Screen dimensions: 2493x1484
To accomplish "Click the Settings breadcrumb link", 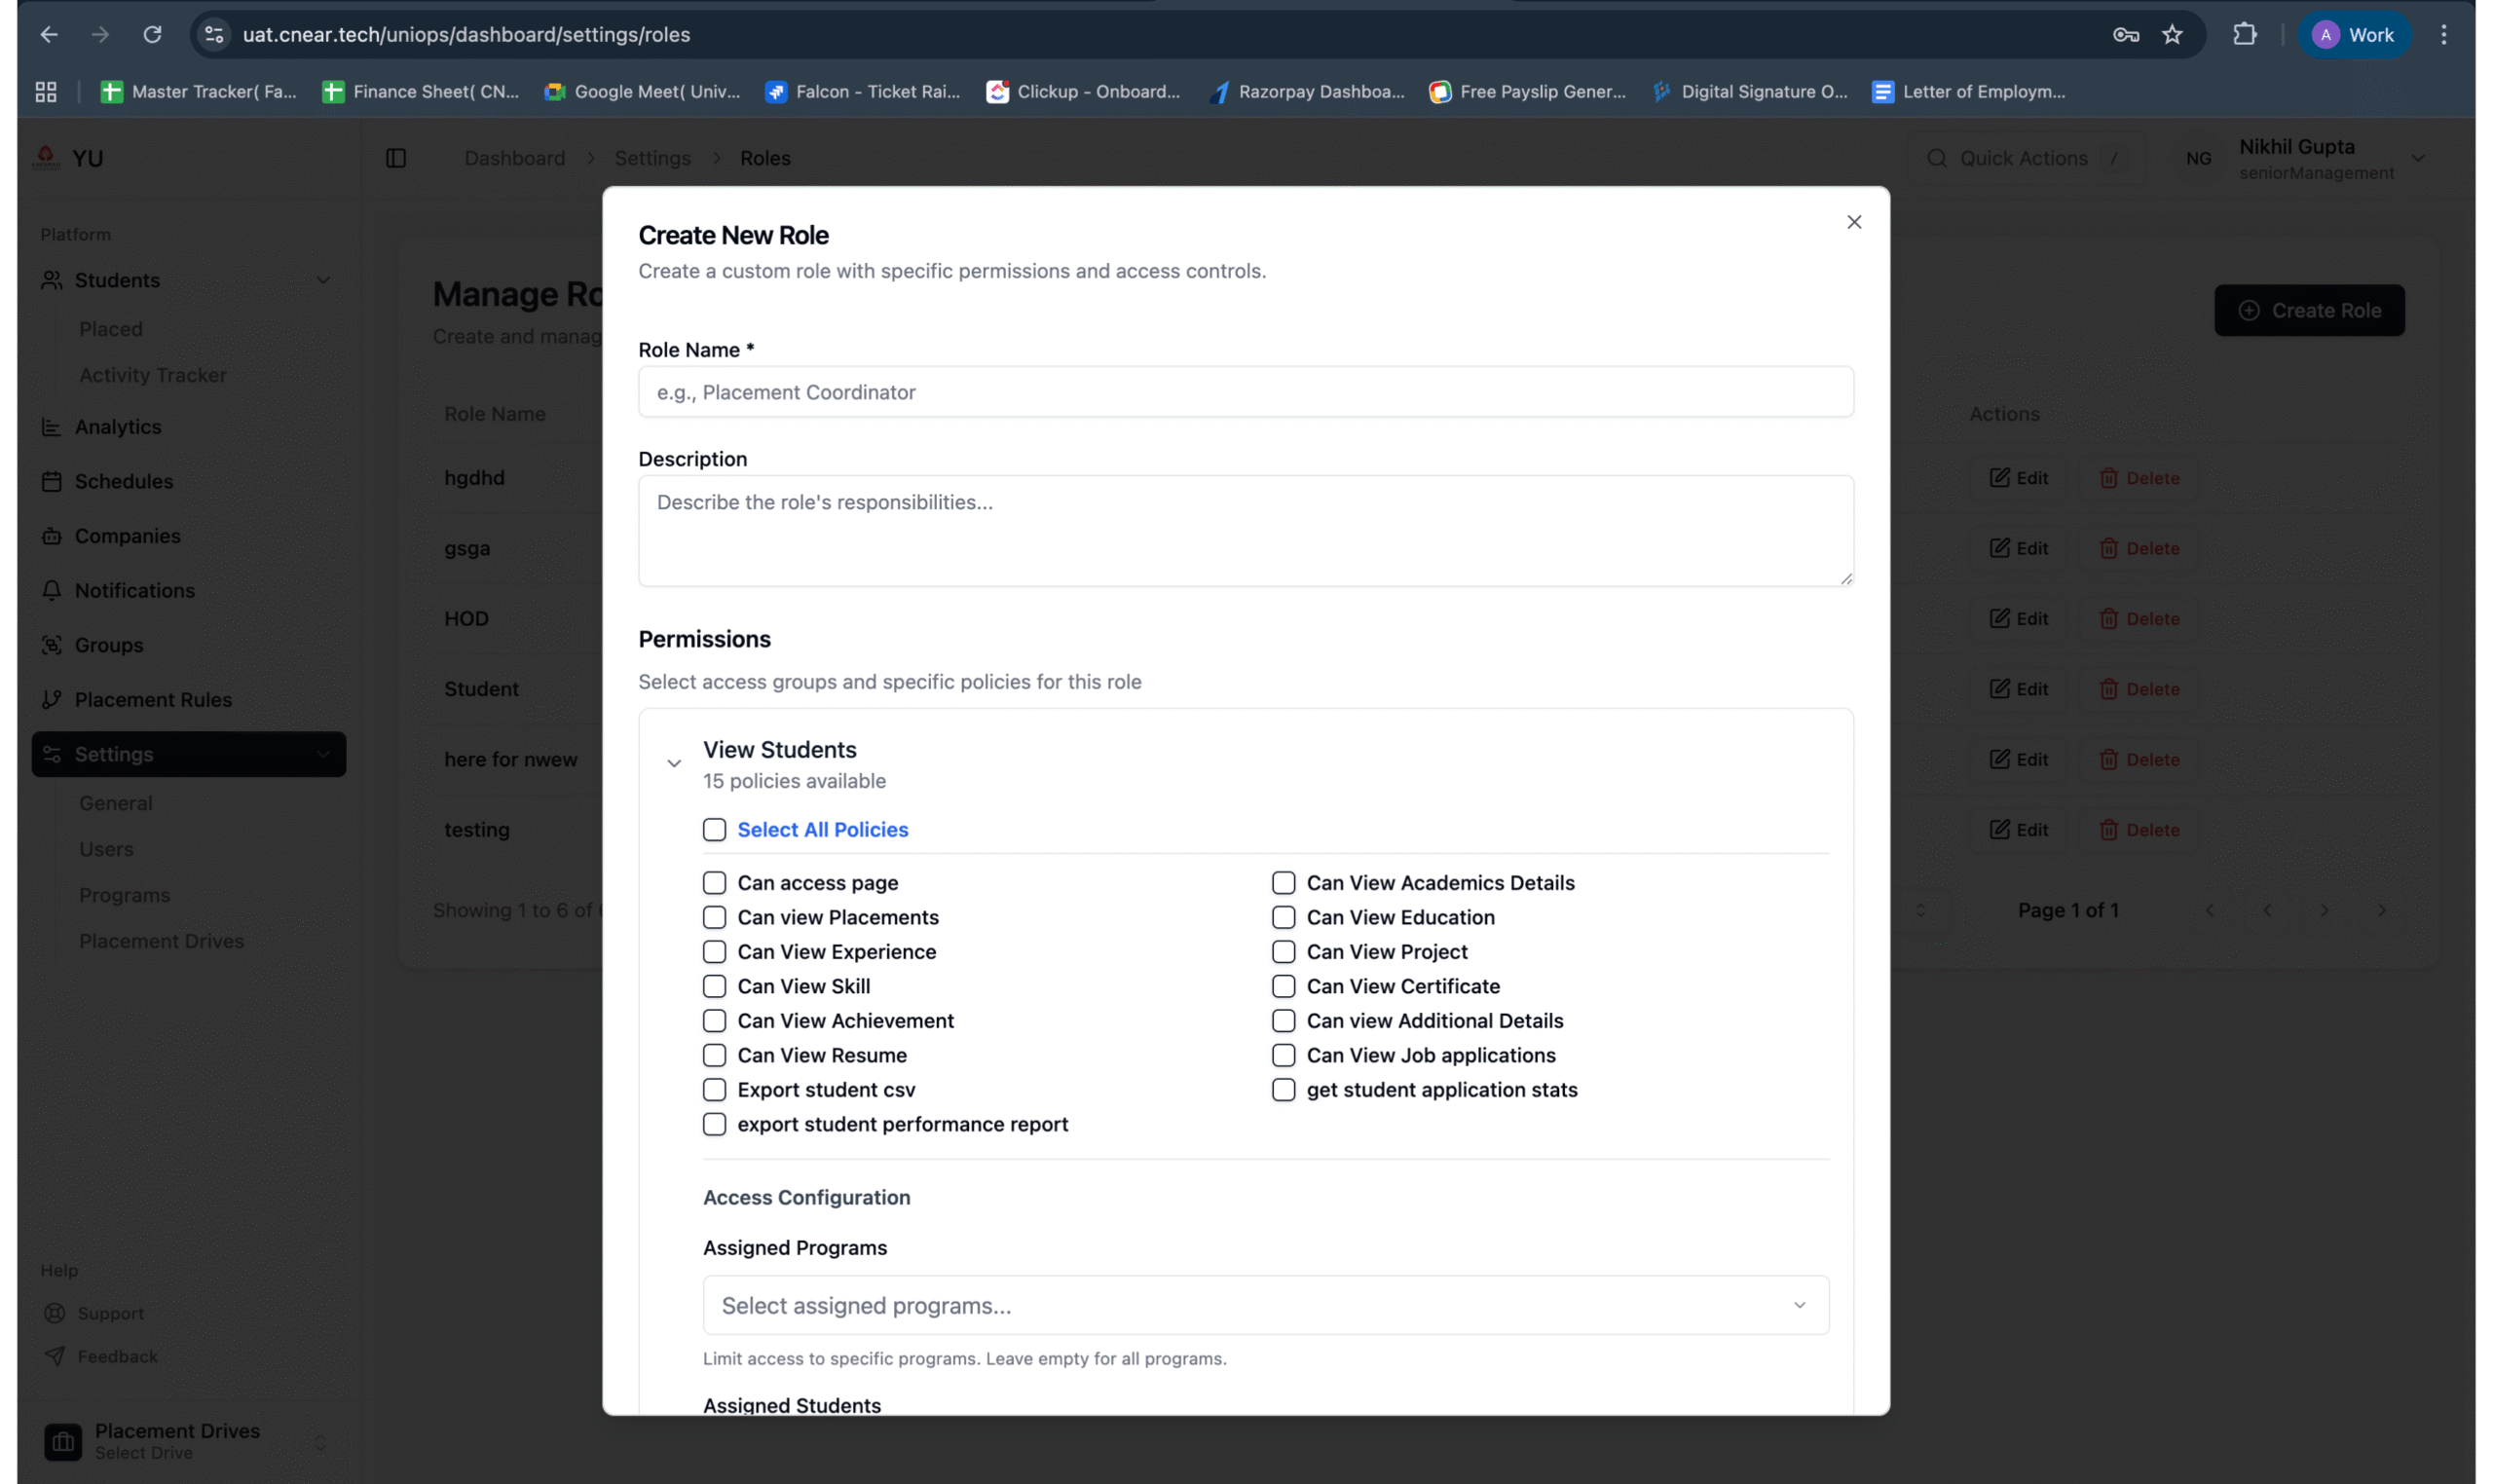I will [x=652, y=158].
